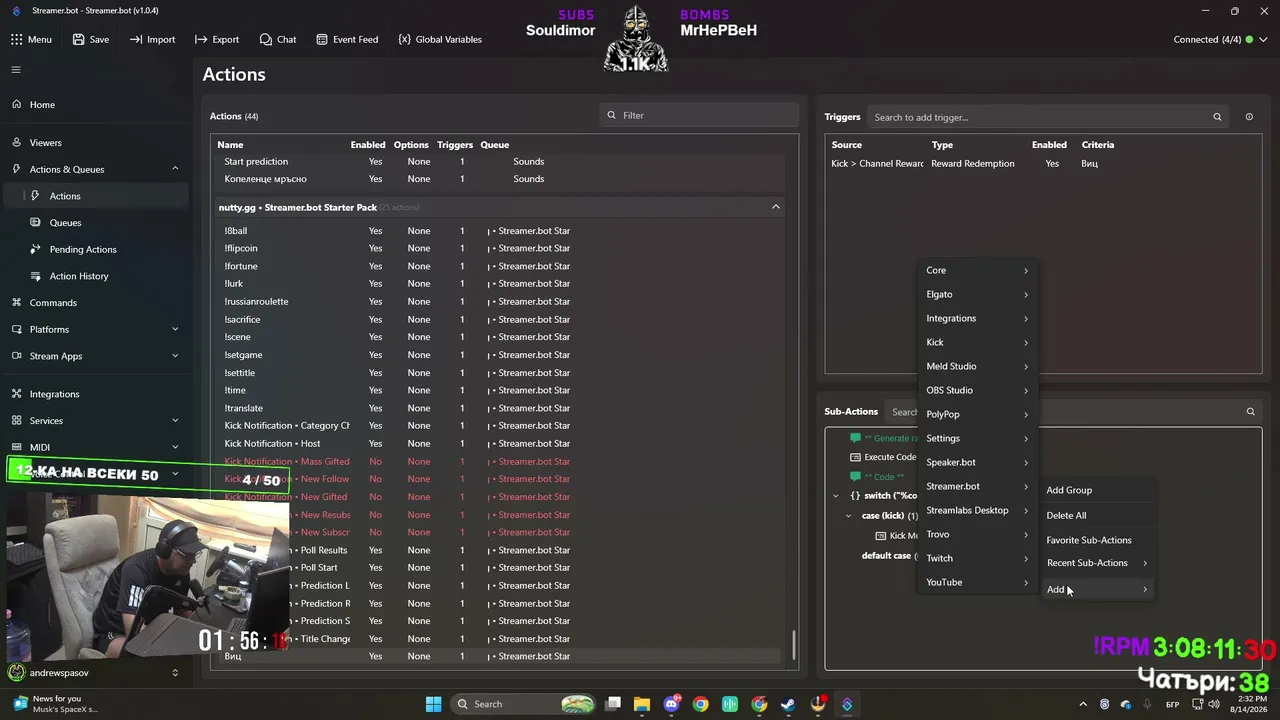
Task: Open Global Variables
Action: 440,39
